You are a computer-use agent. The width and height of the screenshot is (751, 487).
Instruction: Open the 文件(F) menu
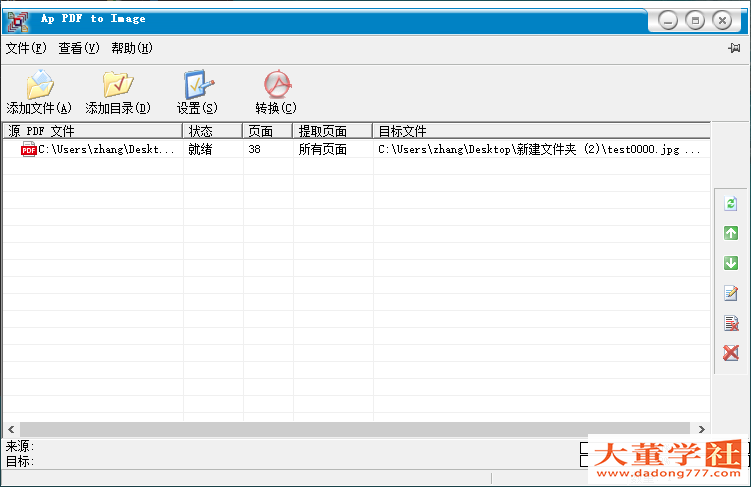pos(26,48)
